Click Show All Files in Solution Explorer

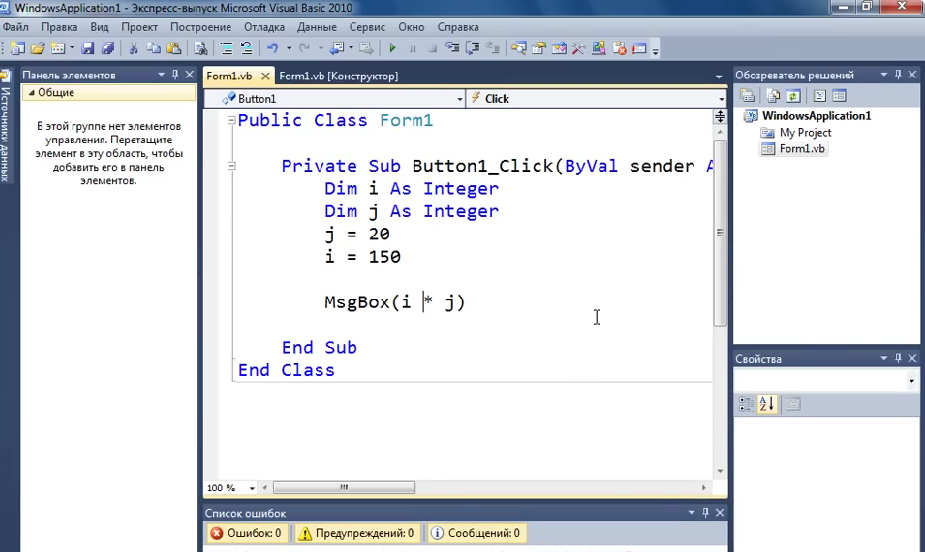(x=773, y=96)
